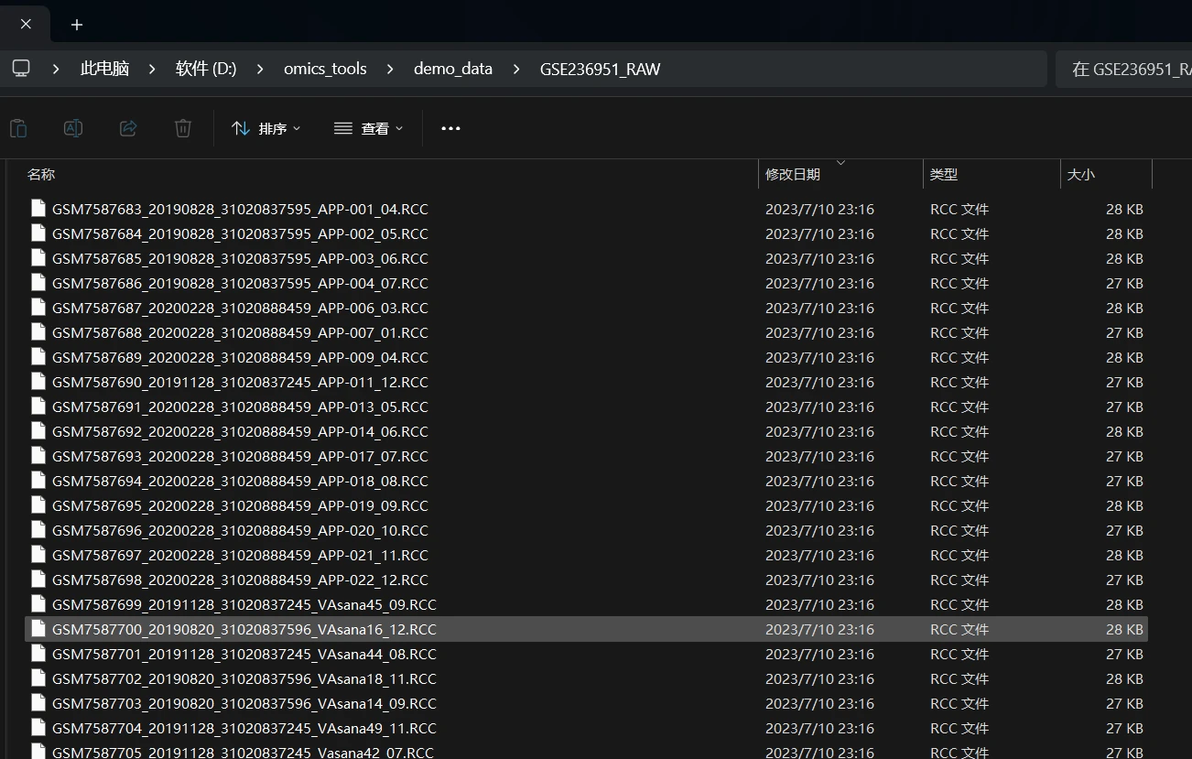Viewport: 1192px width, 759px height.
Task: Open a new tab with plus button
Action: click(77, 25)
